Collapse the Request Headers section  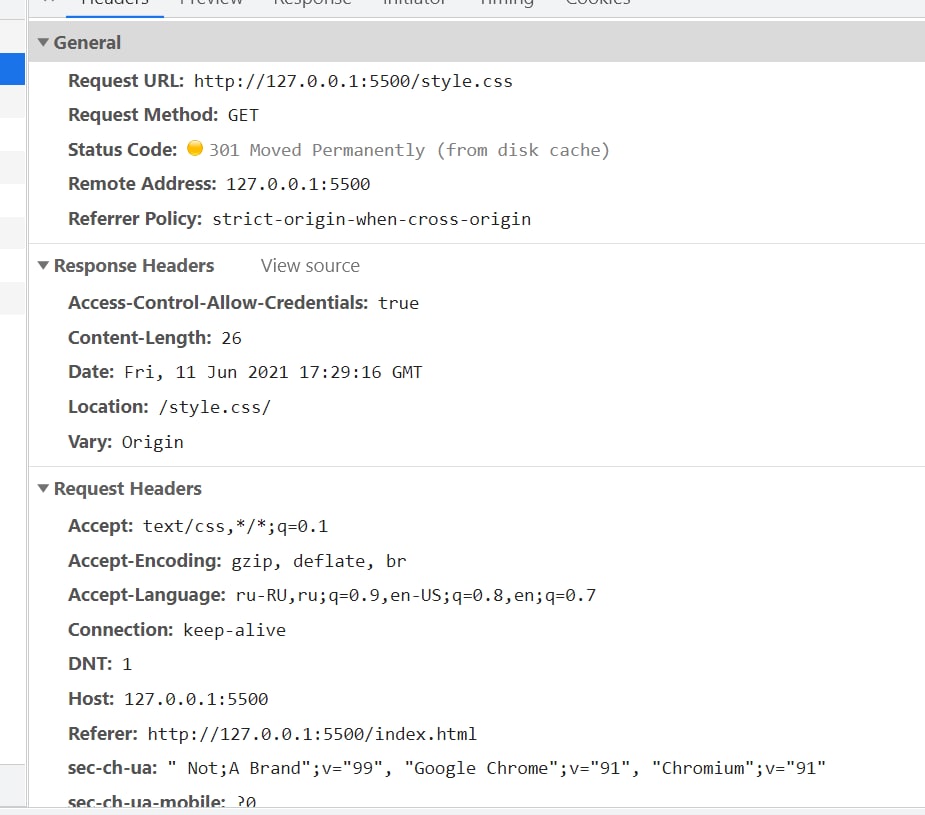[42, 488]
